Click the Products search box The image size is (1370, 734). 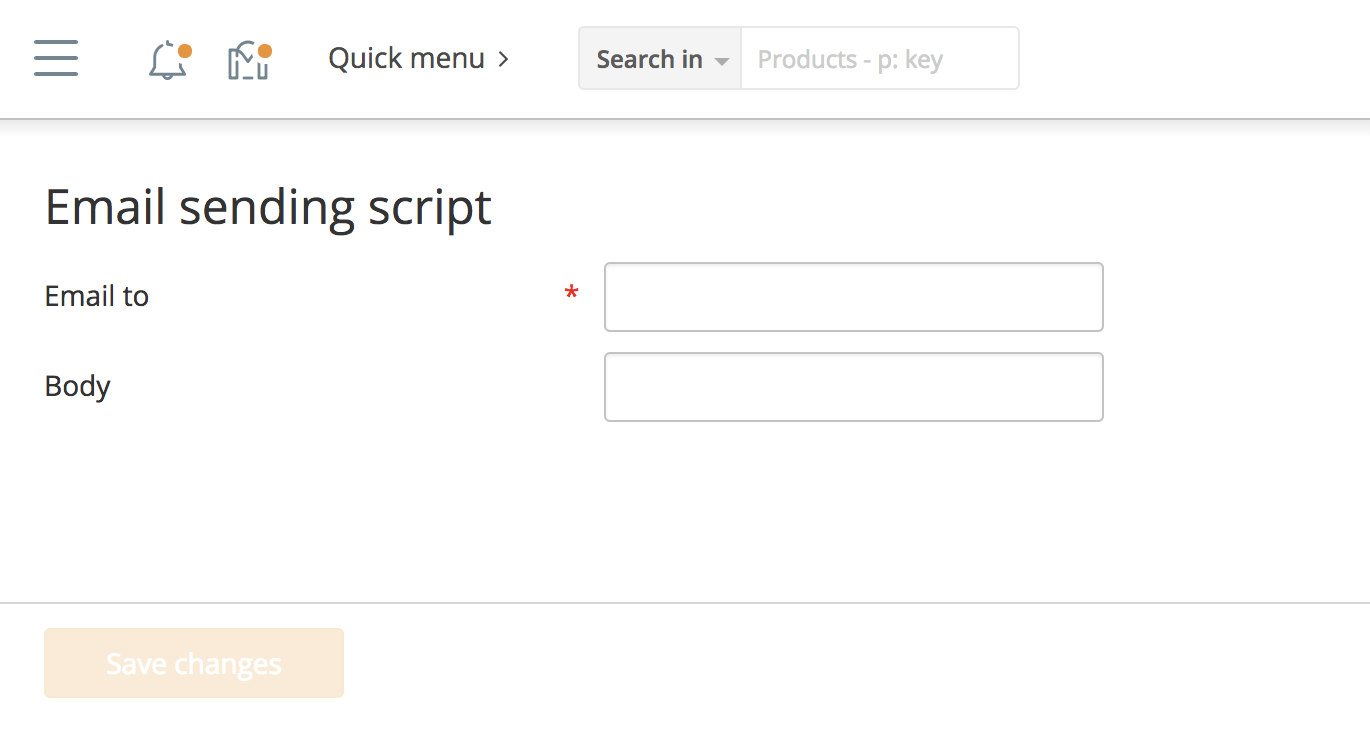click(x=879, y=58)
